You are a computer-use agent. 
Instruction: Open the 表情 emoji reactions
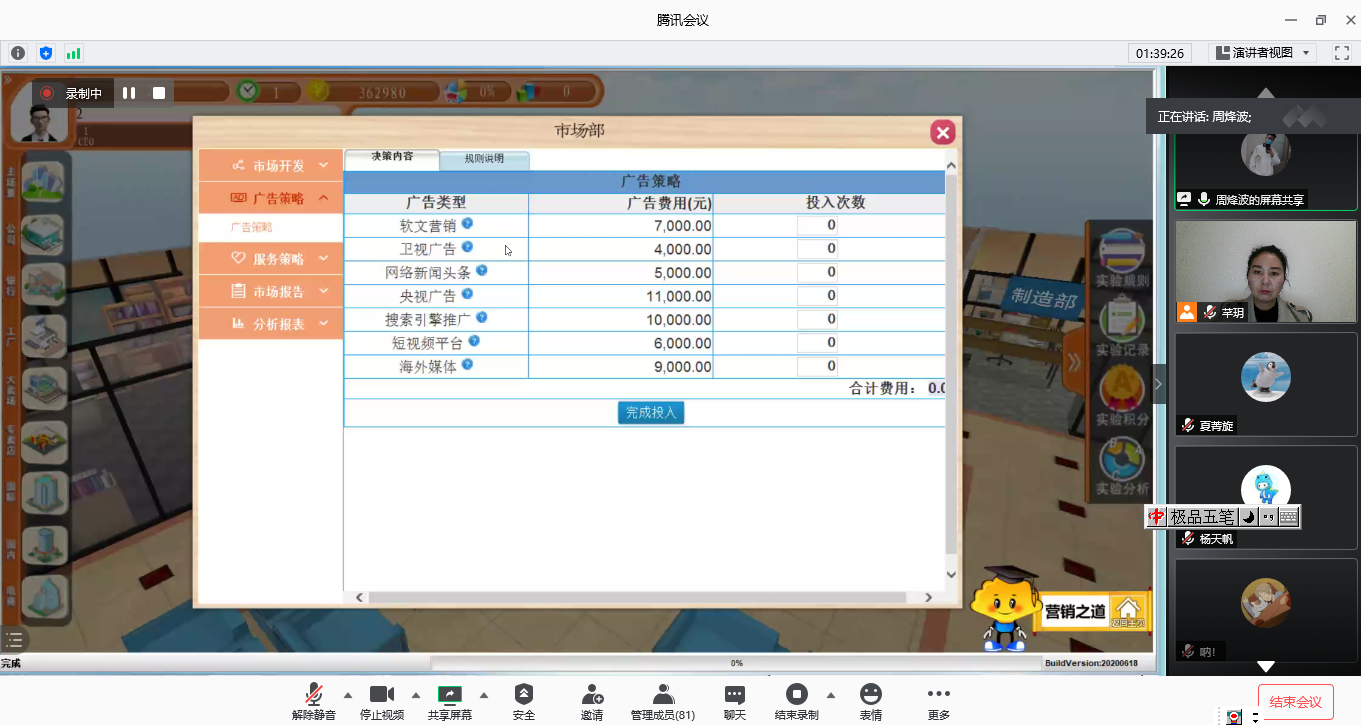871,702
